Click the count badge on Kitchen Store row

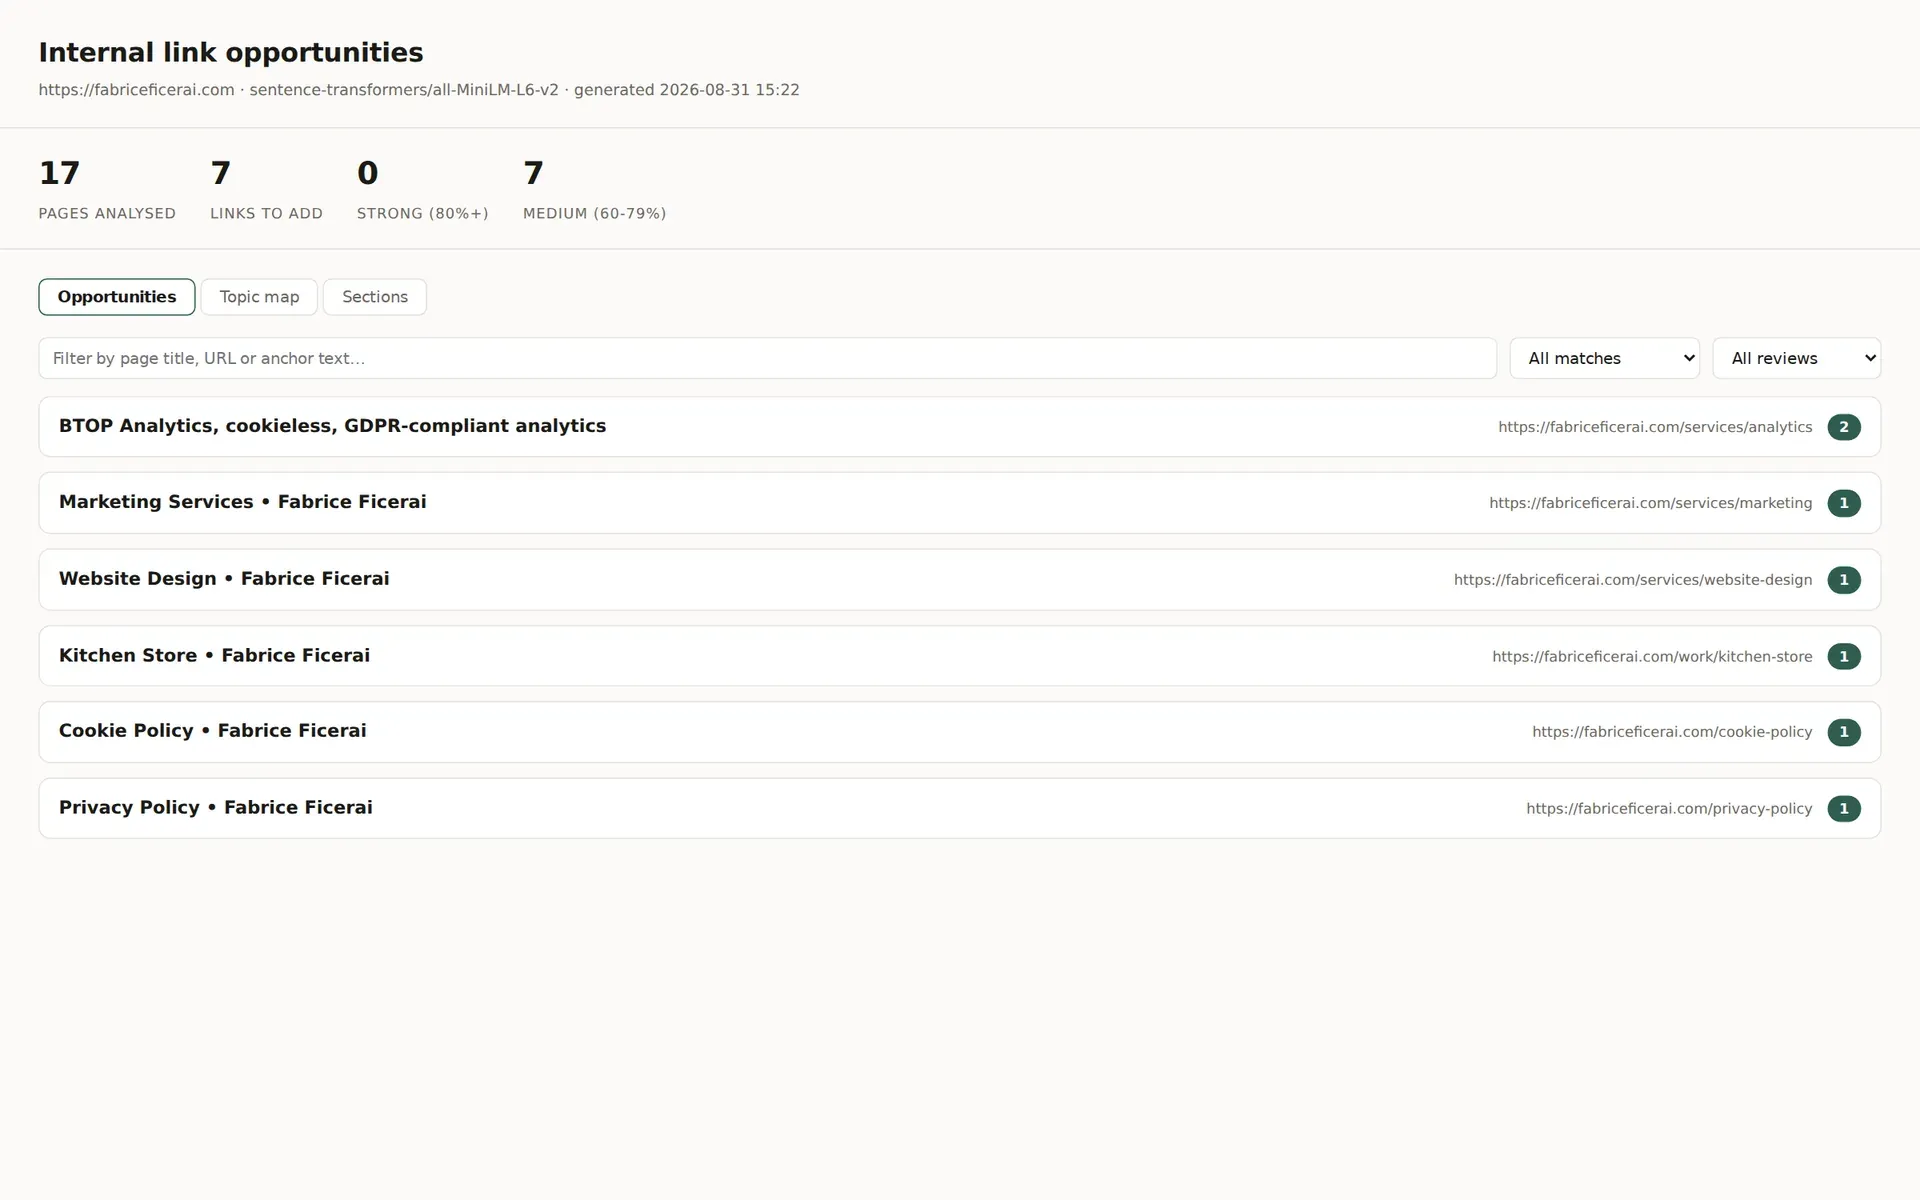1844,656
